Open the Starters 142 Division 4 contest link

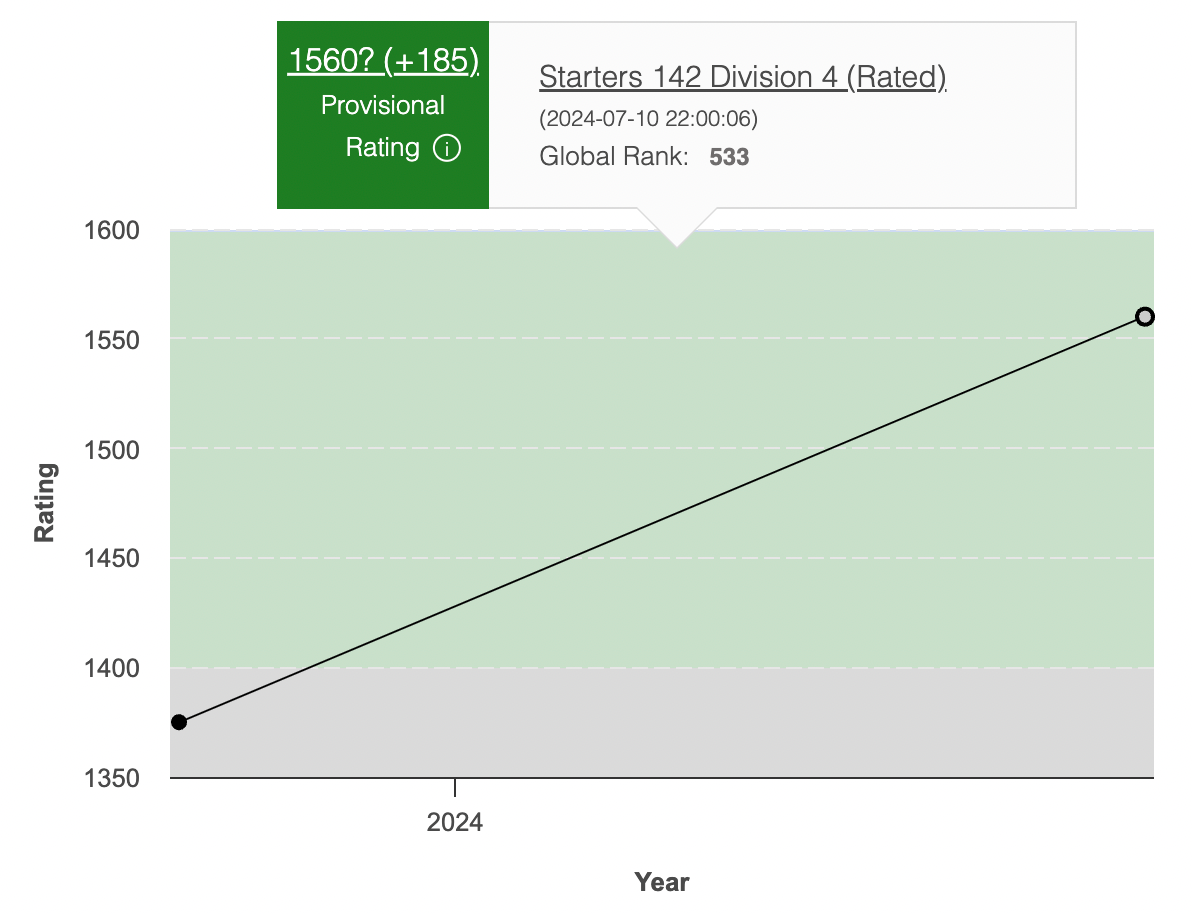pyautogui.click(x=744, y=78)
